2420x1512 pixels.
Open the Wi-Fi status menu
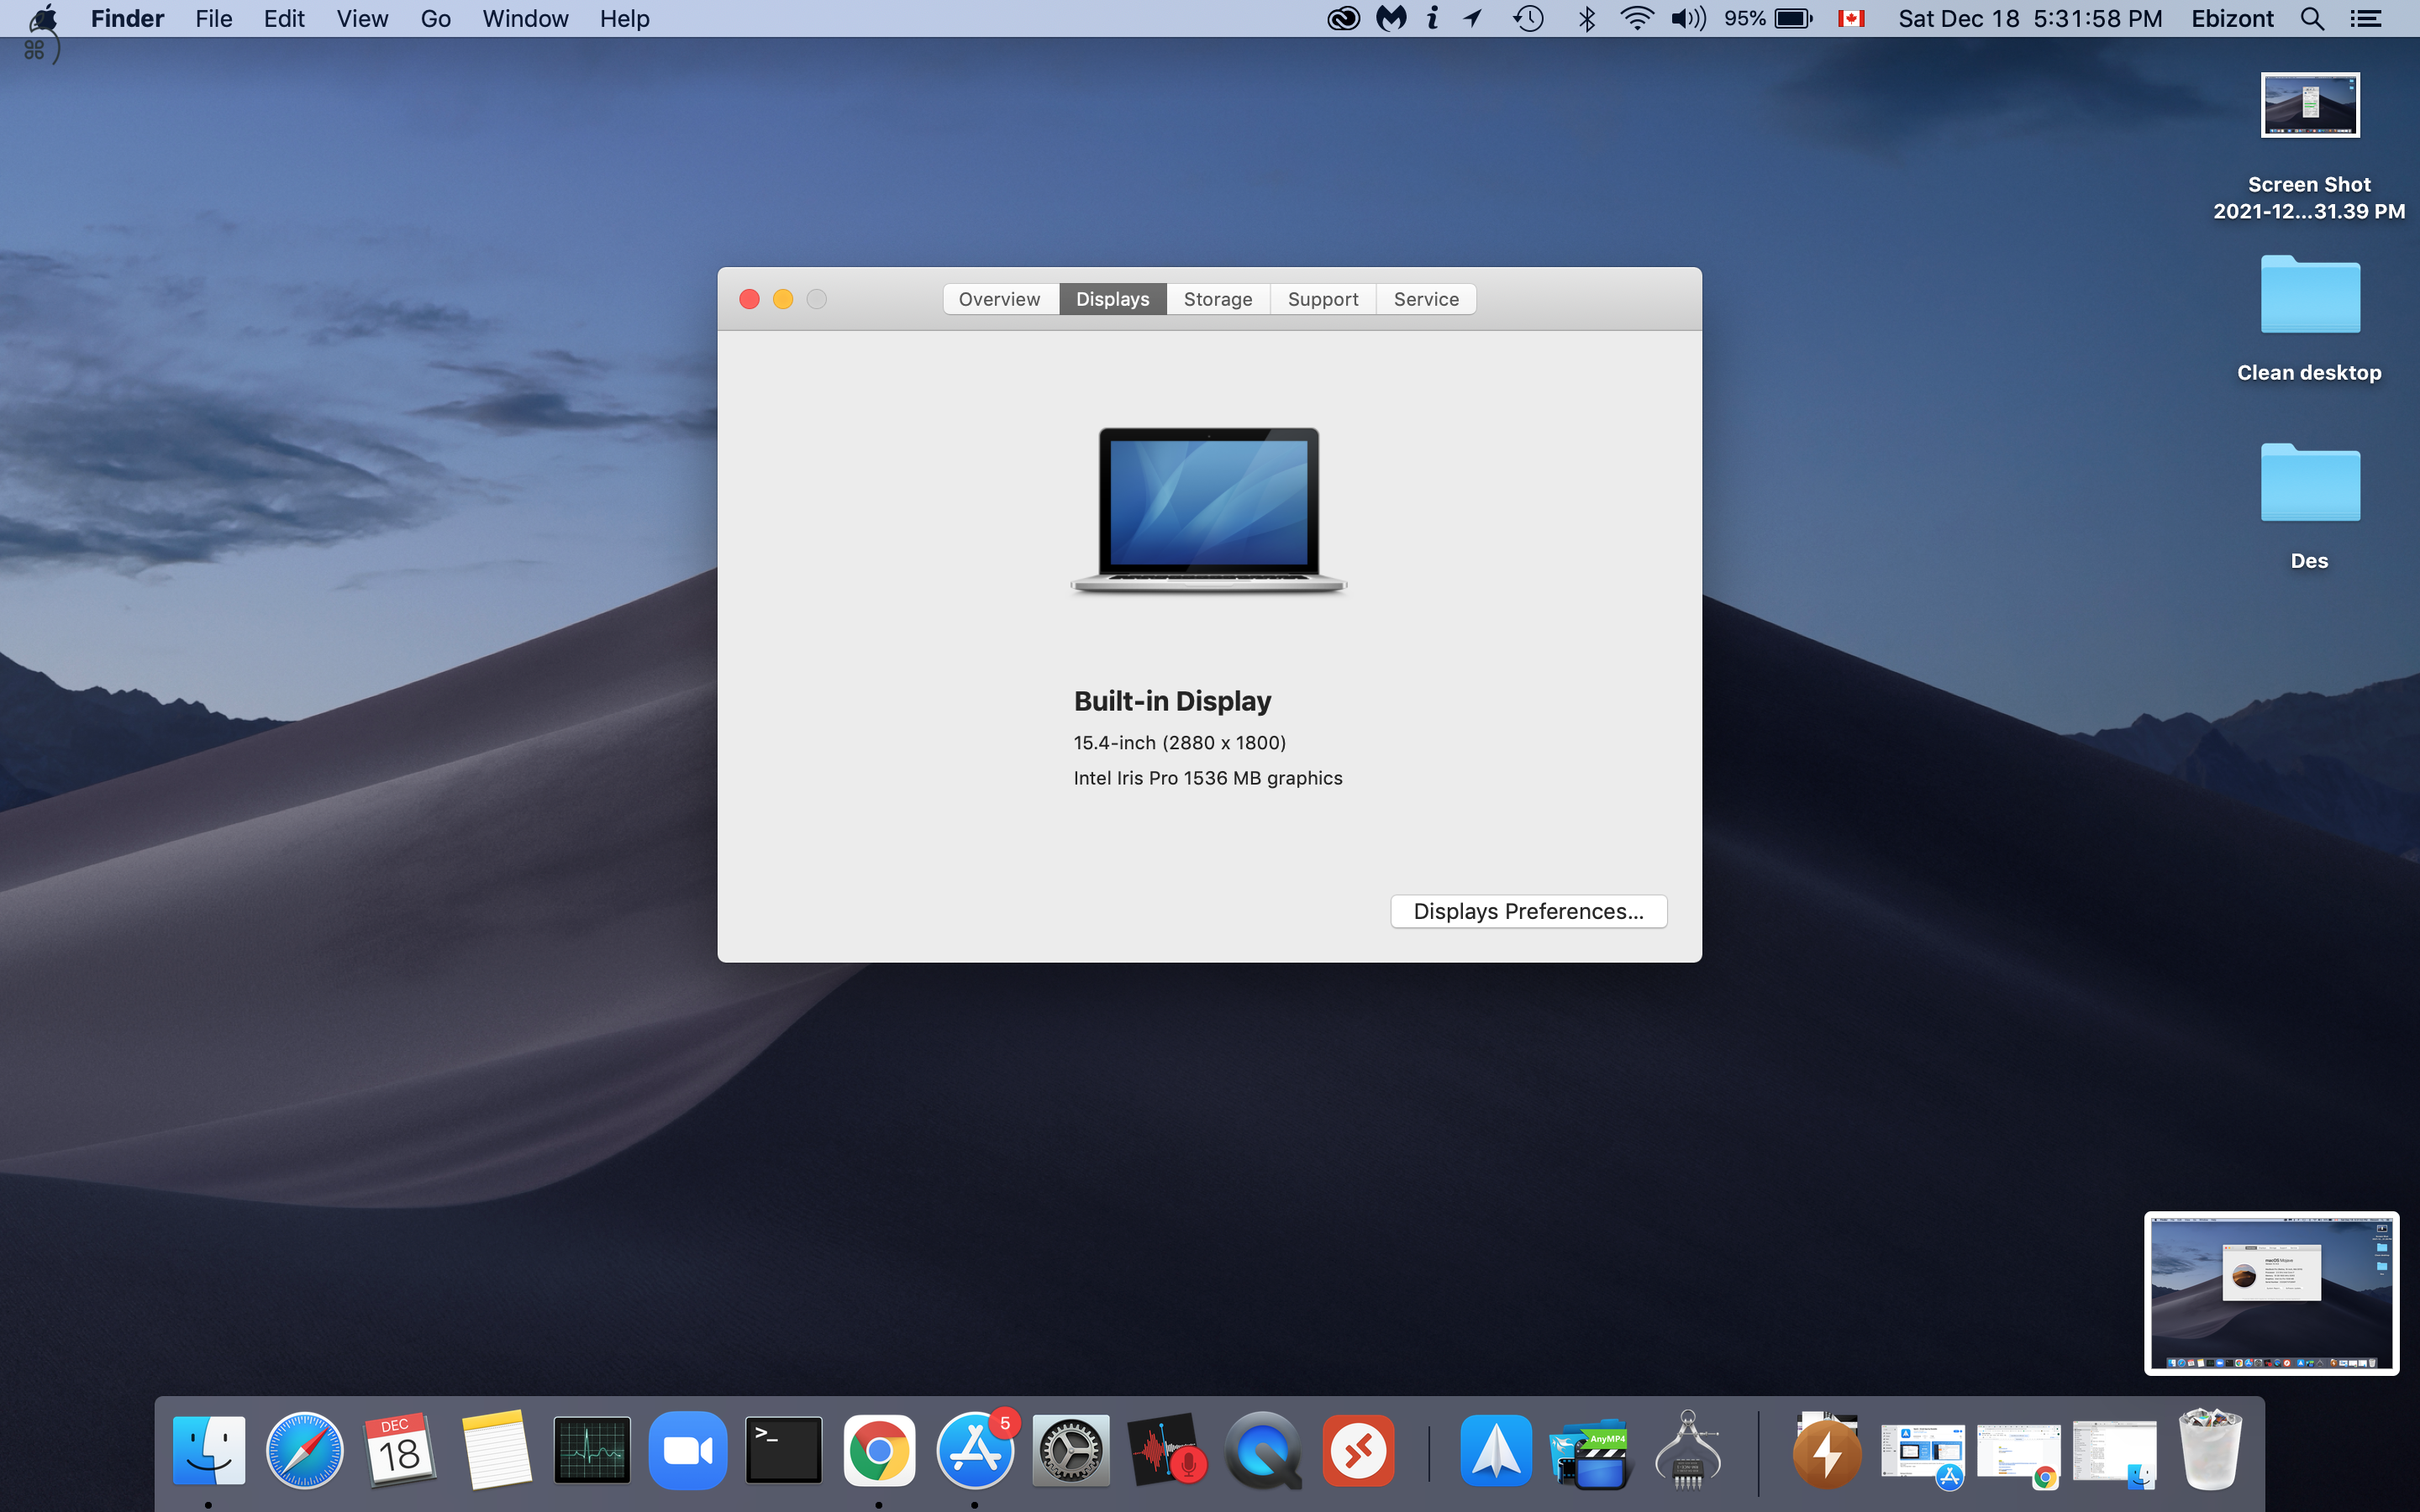coord(1636,18)
